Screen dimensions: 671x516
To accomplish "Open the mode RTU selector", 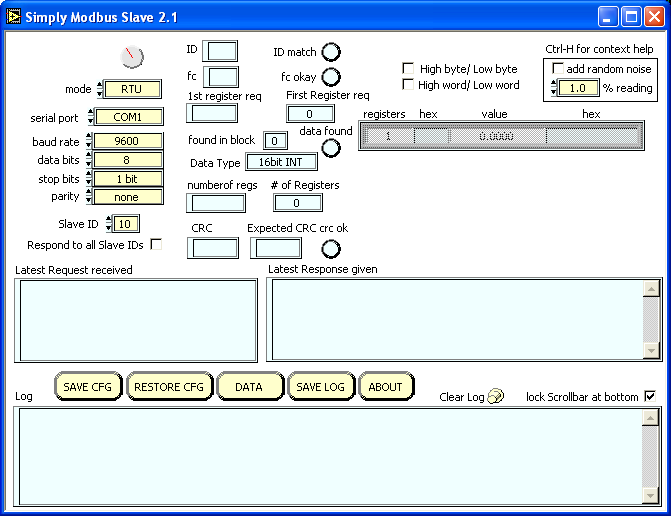I will point(132,89).
